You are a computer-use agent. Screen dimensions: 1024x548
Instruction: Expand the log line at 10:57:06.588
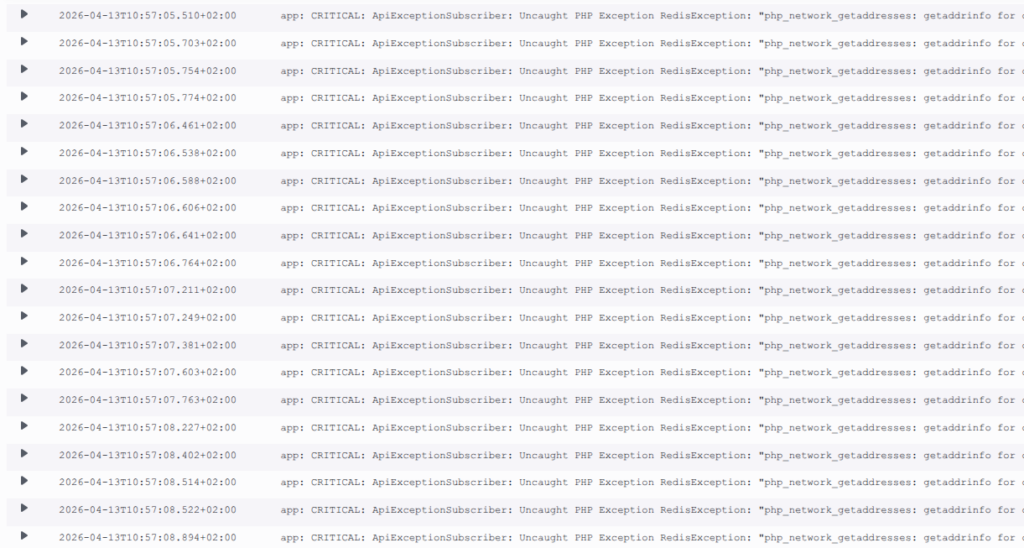coord(24,178)
